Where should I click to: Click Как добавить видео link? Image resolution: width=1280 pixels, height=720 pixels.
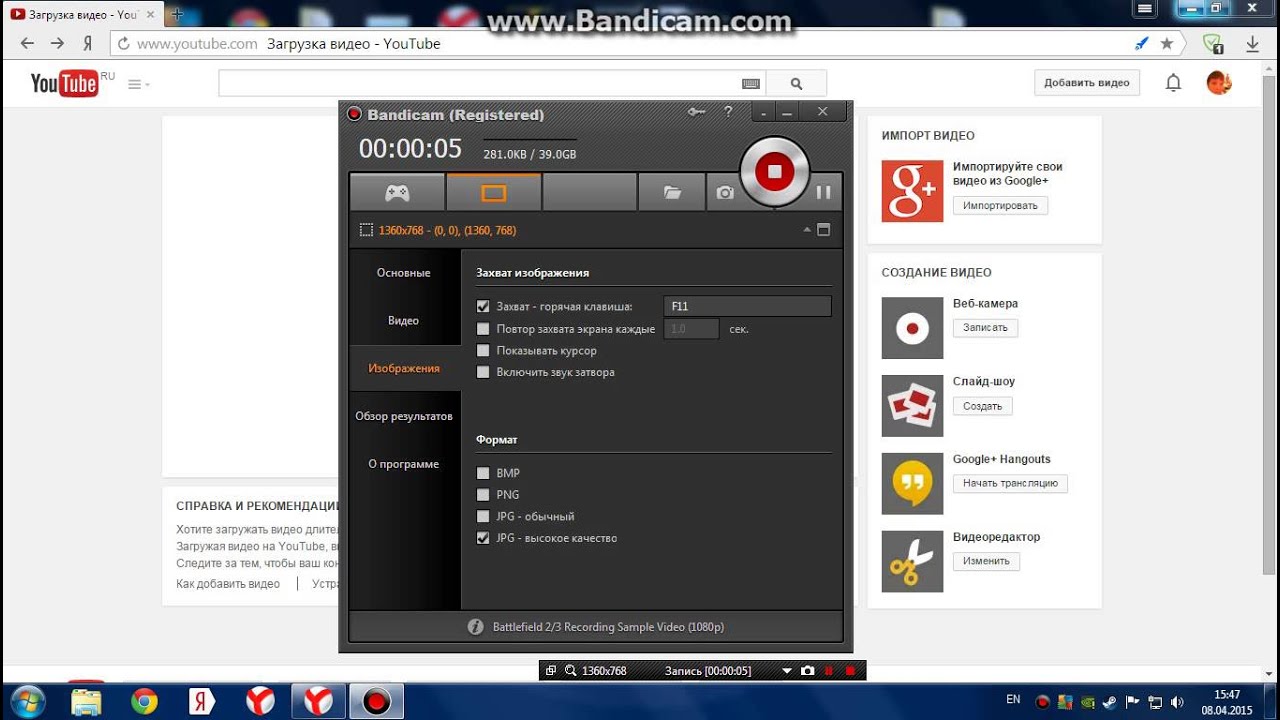[228, 584]
